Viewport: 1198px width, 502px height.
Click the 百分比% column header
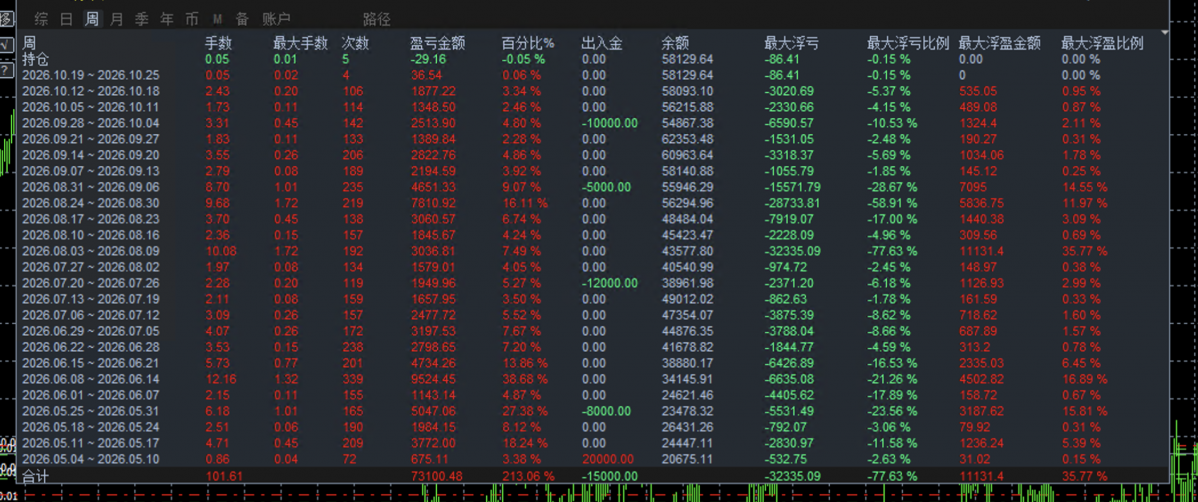tap(527, 44)
